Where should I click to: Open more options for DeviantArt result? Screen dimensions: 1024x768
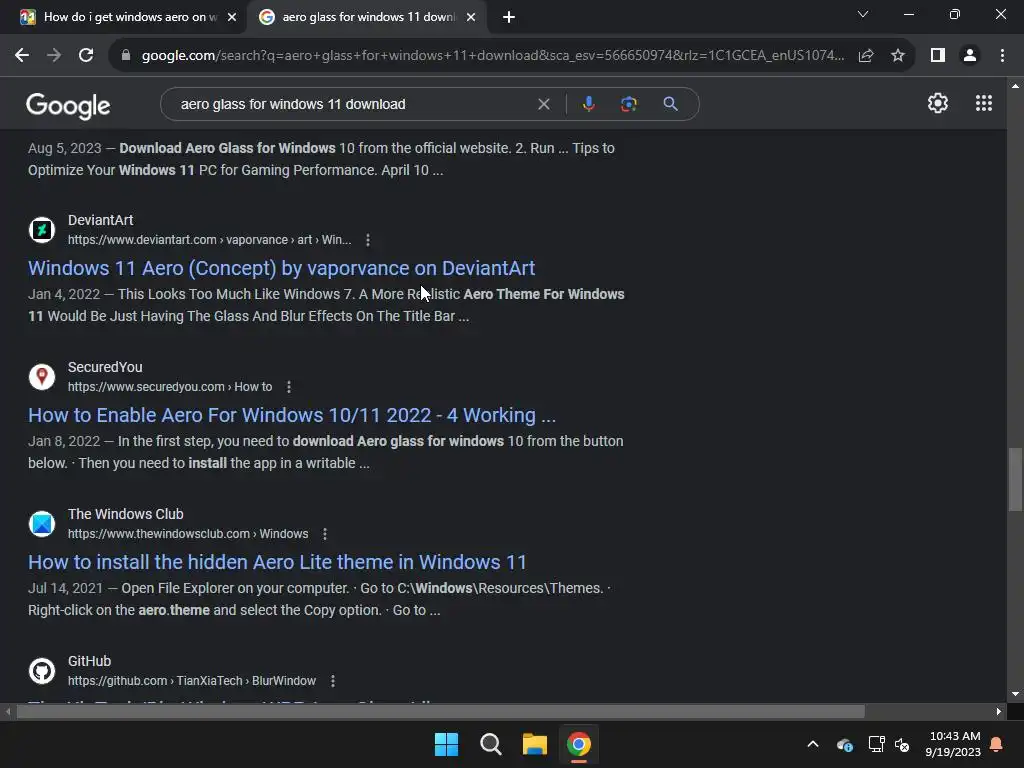pos(368,240)
